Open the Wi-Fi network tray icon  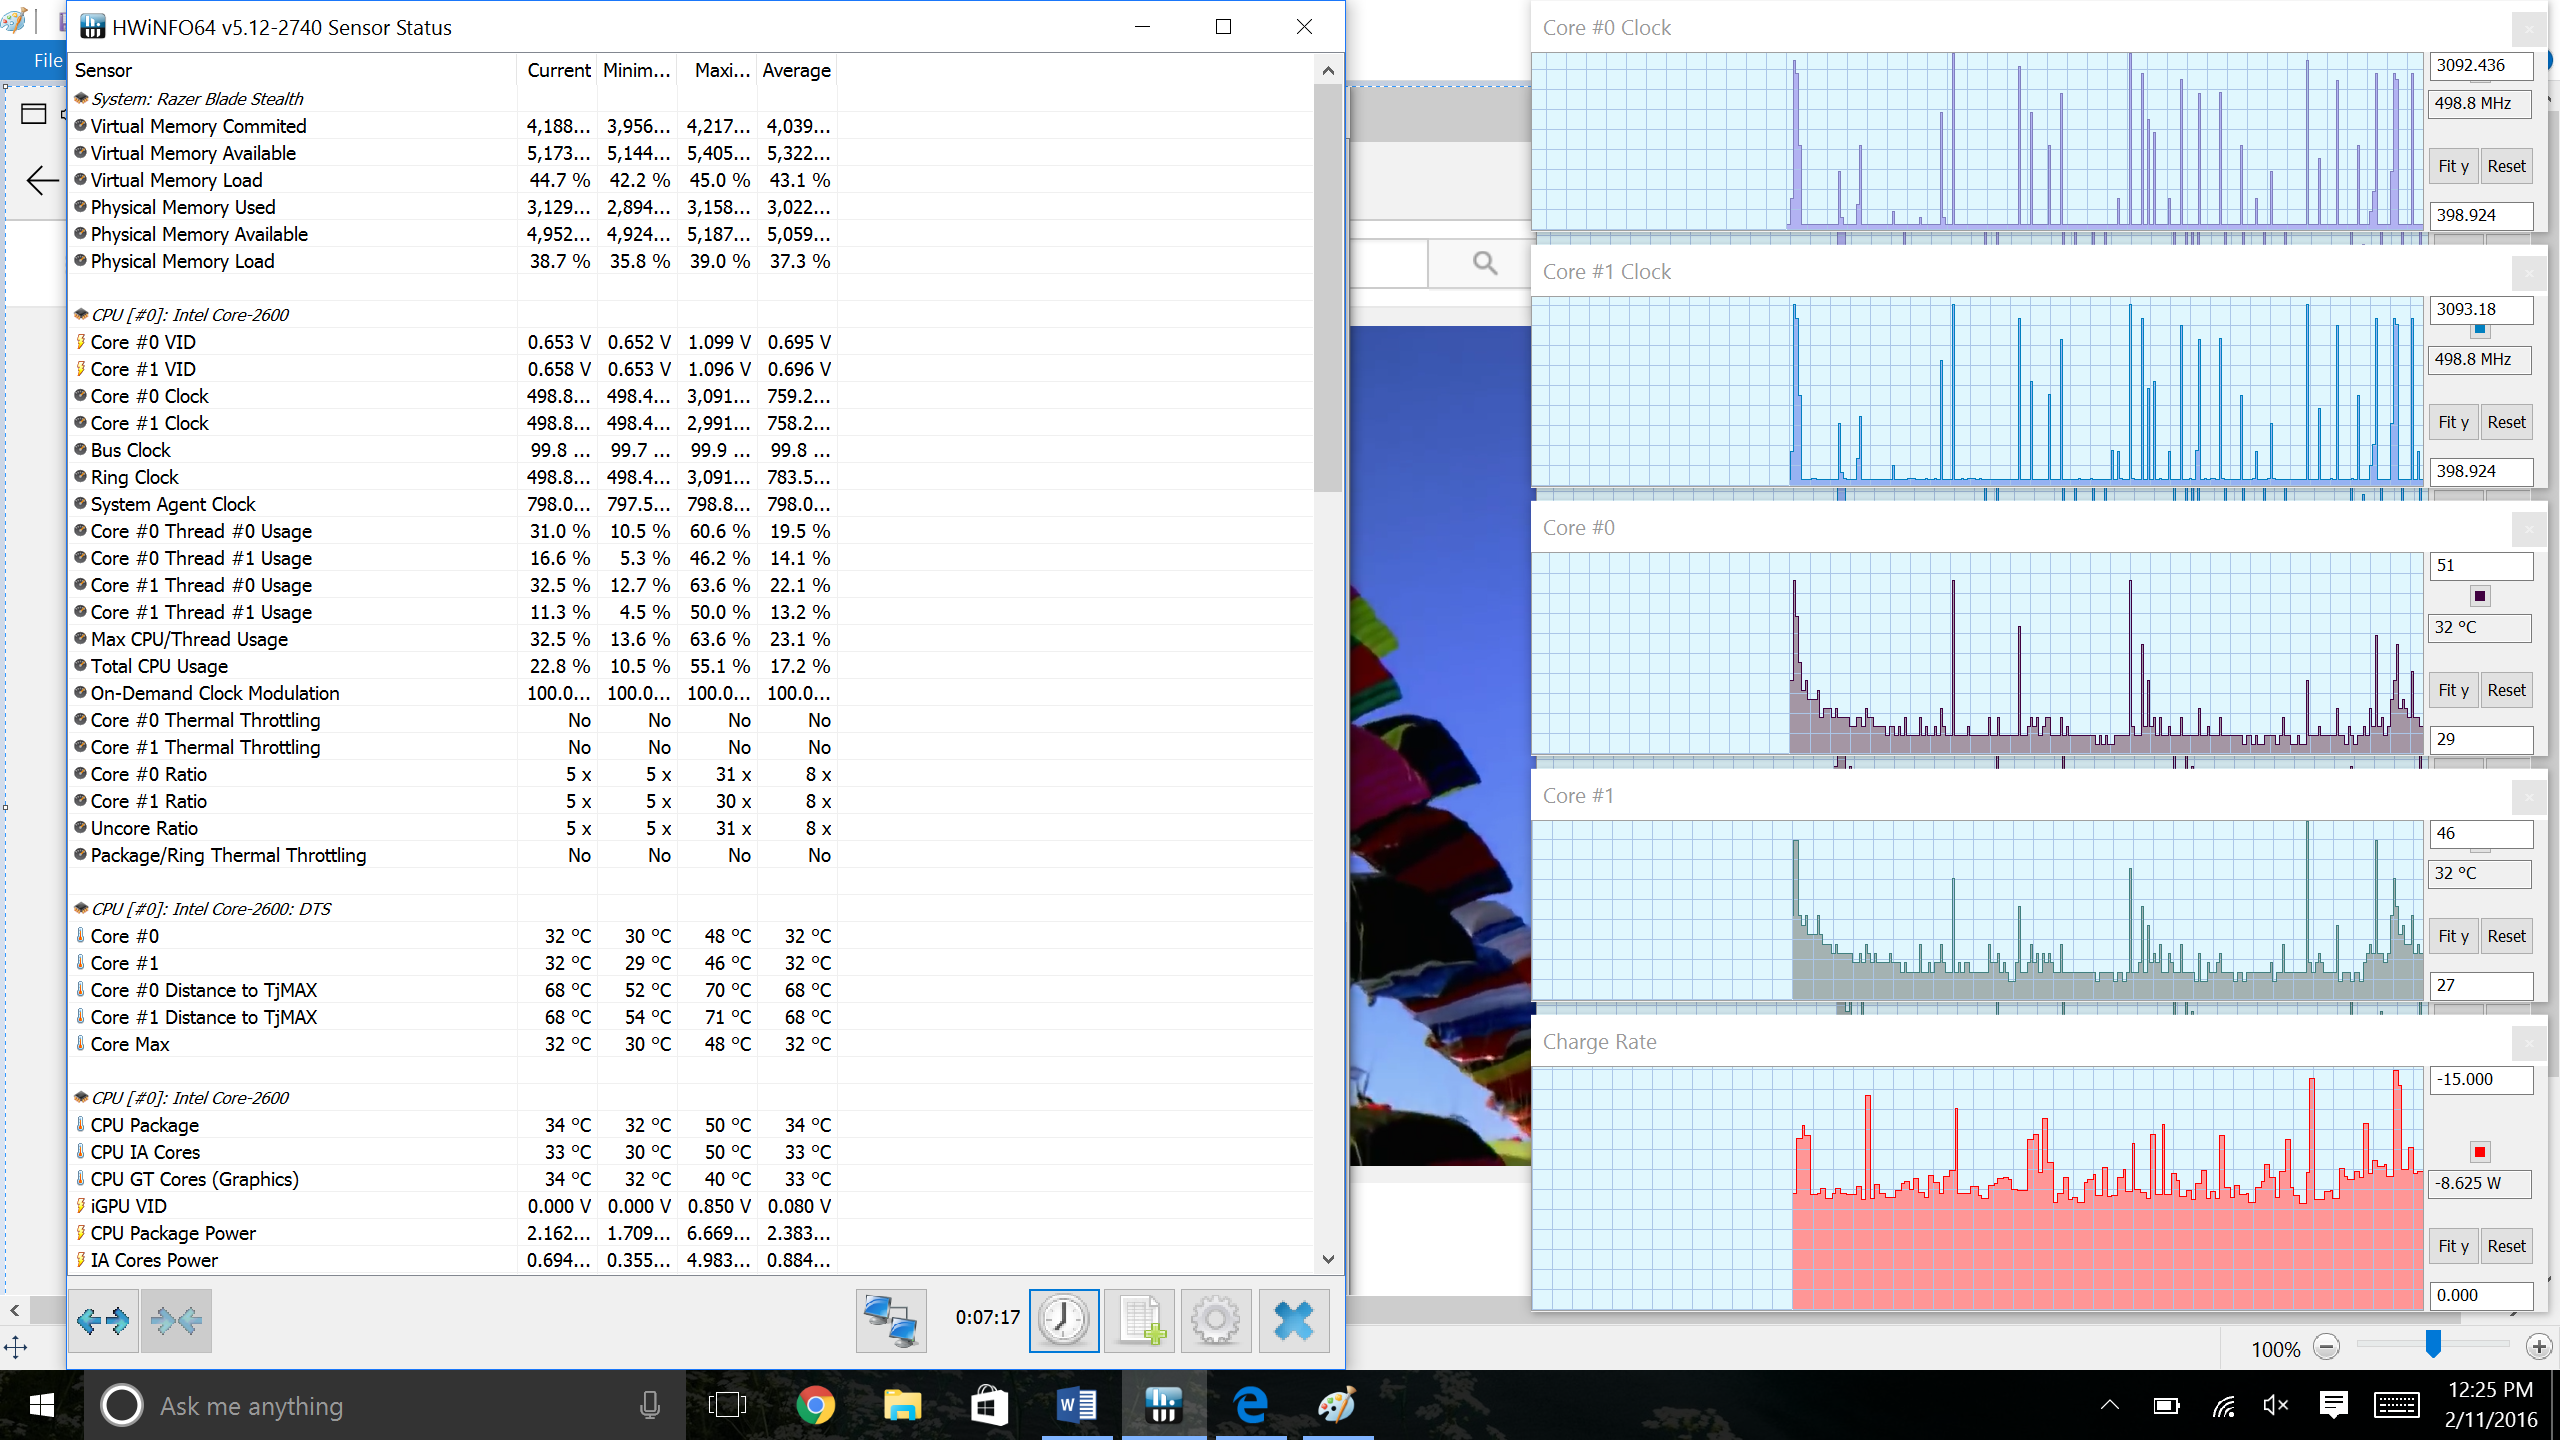[2222, 1406]
